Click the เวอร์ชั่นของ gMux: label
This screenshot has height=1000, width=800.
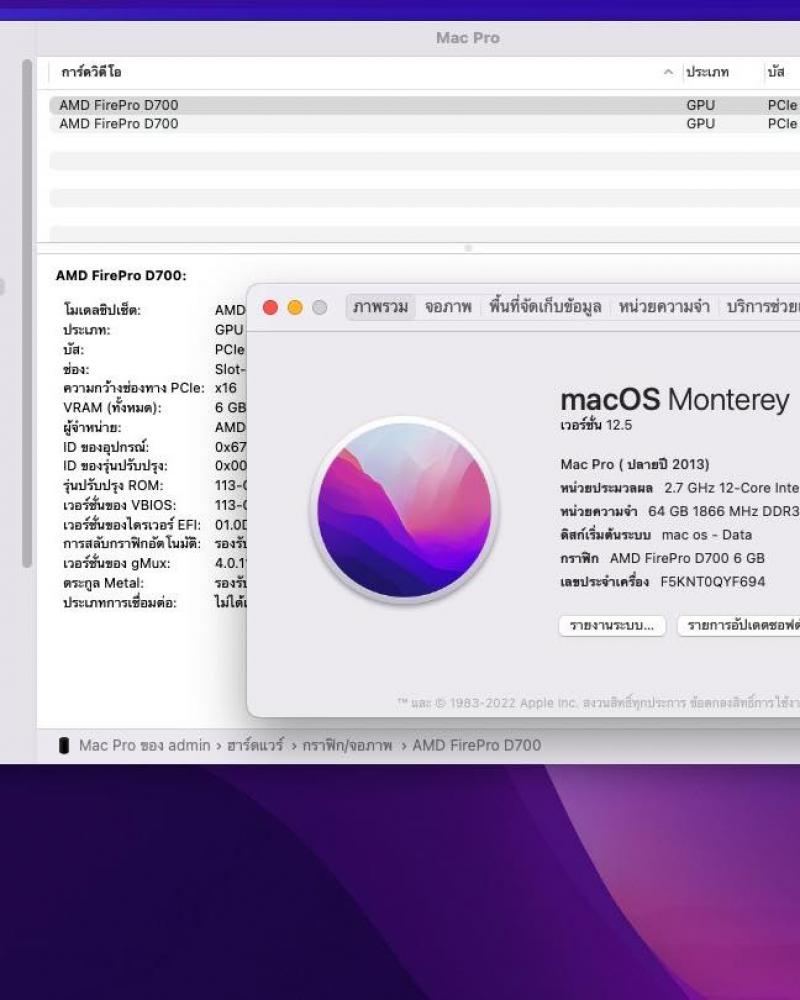(x=116, y=563)
